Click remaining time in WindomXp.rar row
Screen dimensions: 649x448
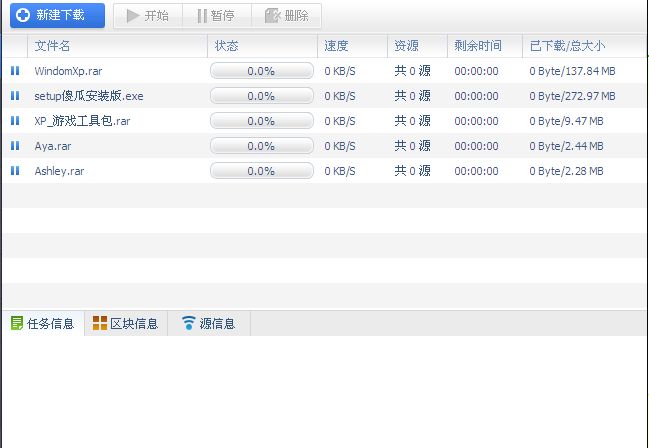476,71
